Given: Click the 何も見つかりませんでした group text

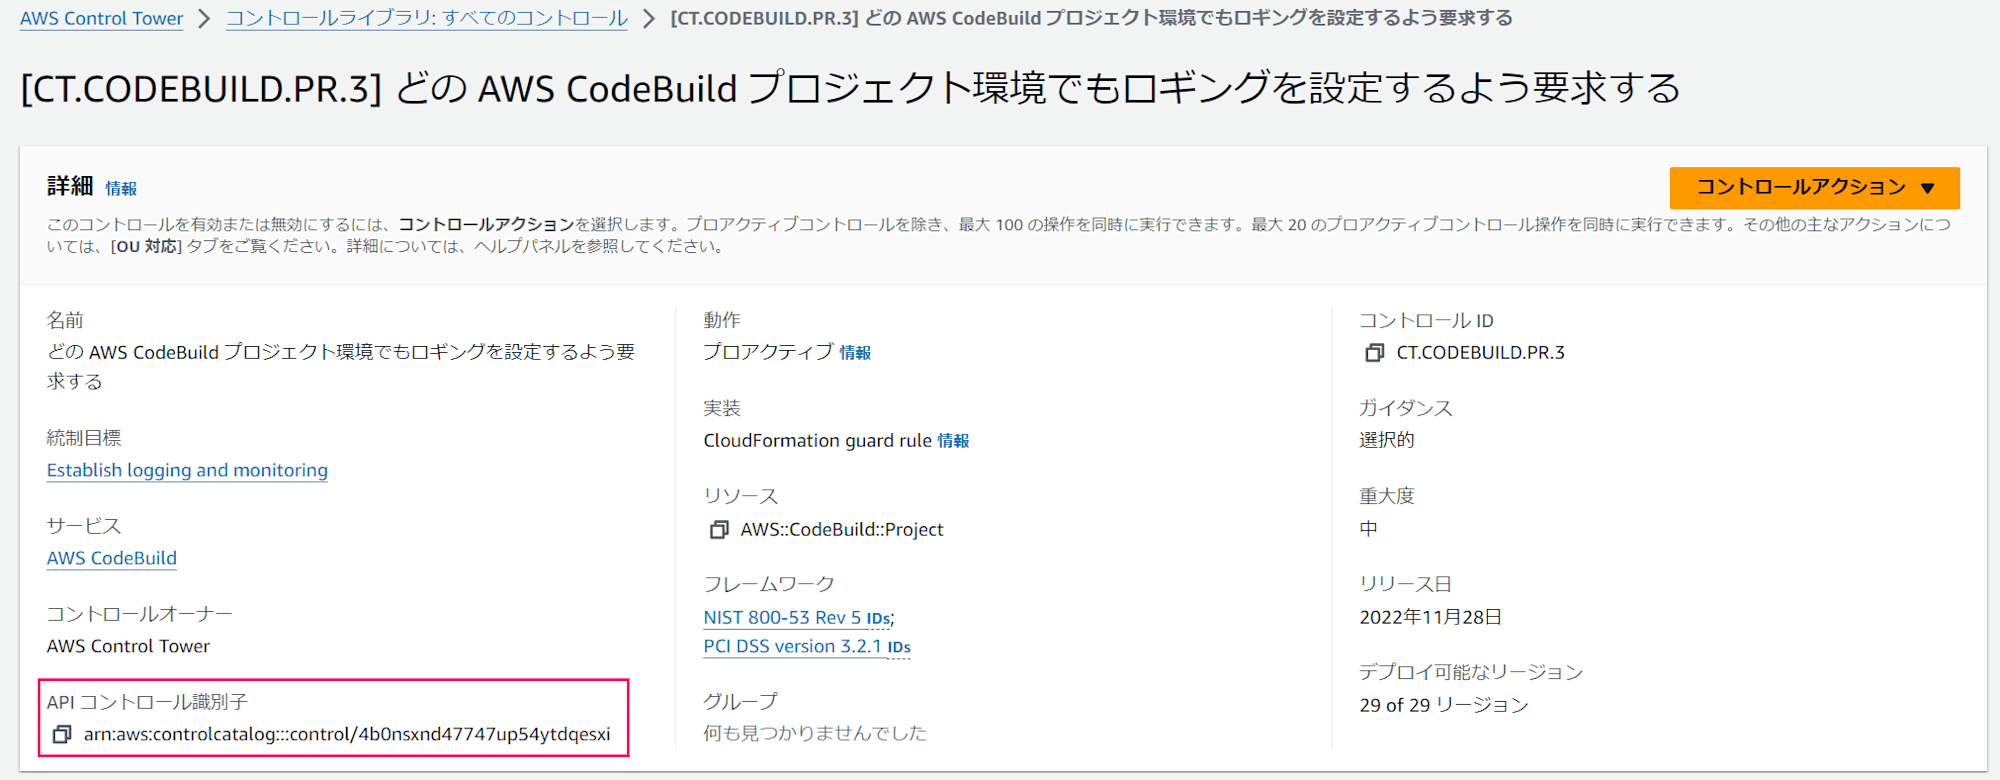Looking at the screenshot, I should [x=815, y=733].
